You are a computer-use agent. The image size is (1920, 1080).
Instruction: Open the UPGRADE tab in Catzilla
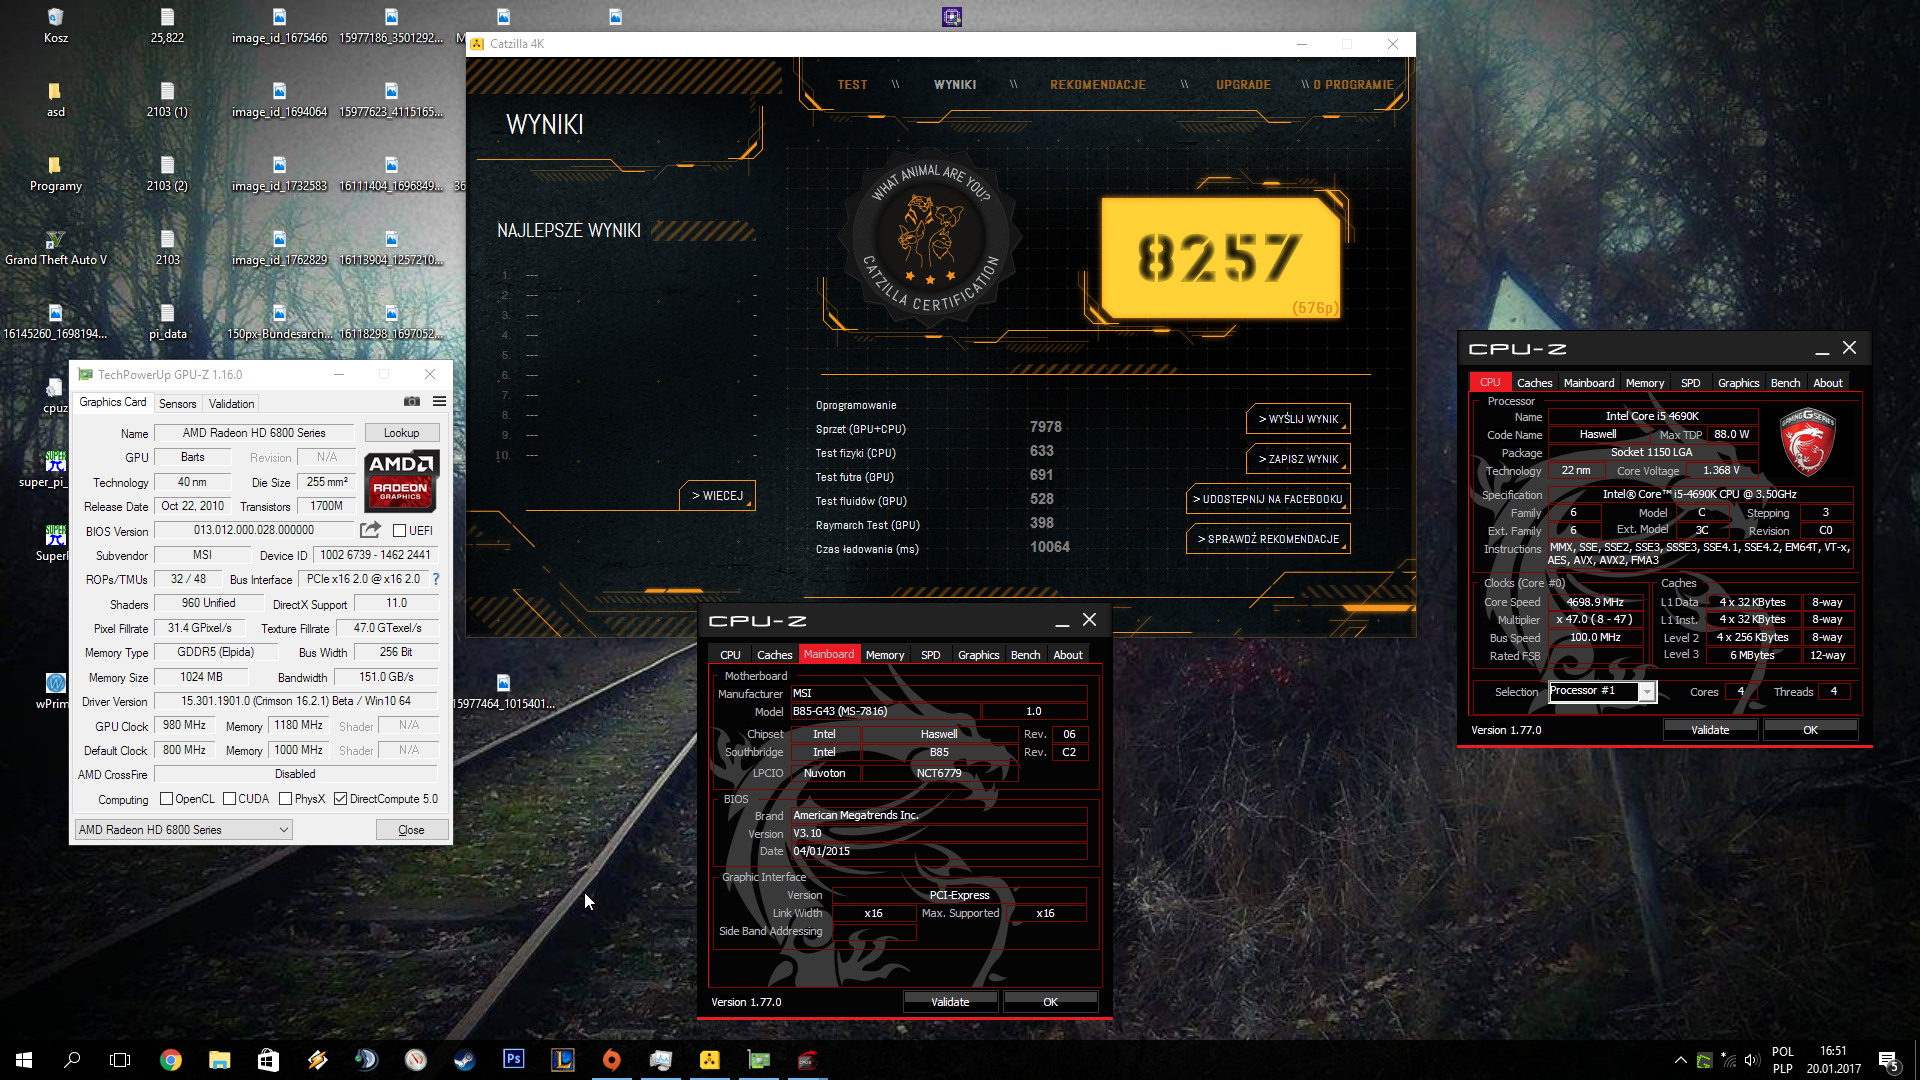point(1243,85)
